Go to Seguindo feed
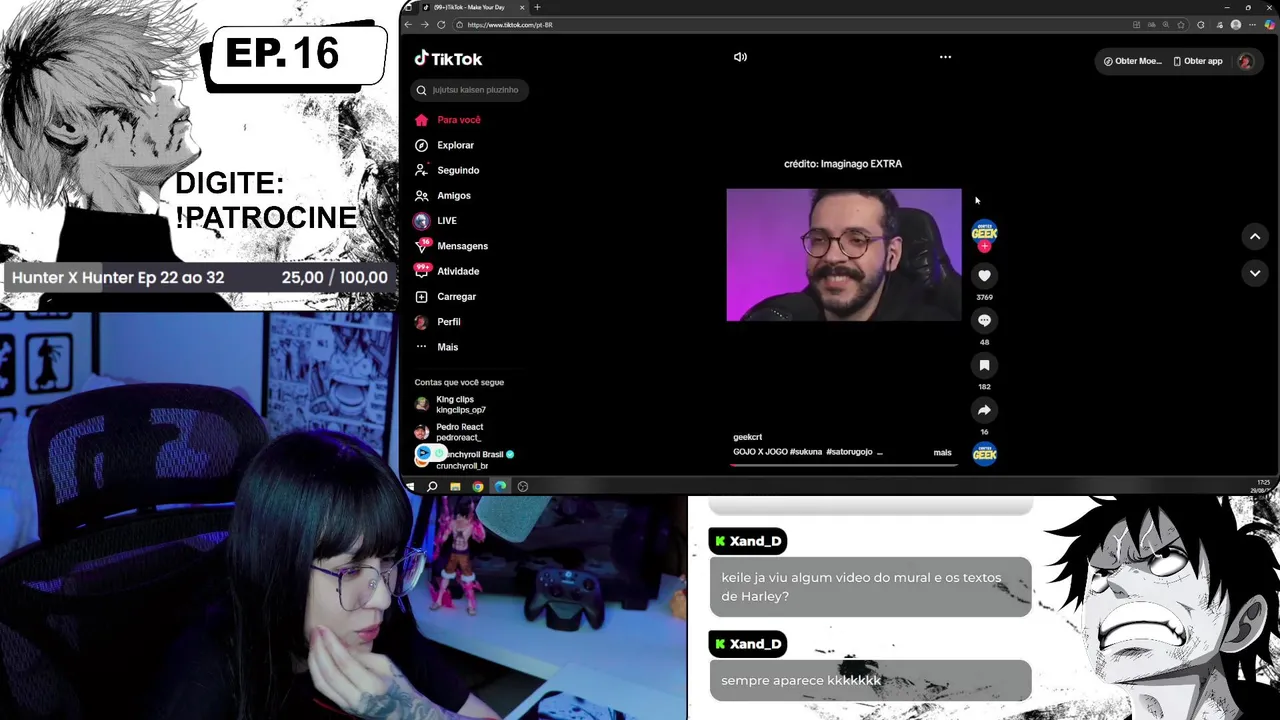The width and height of the screenshot is (1280, 720). tap(447, 170)
